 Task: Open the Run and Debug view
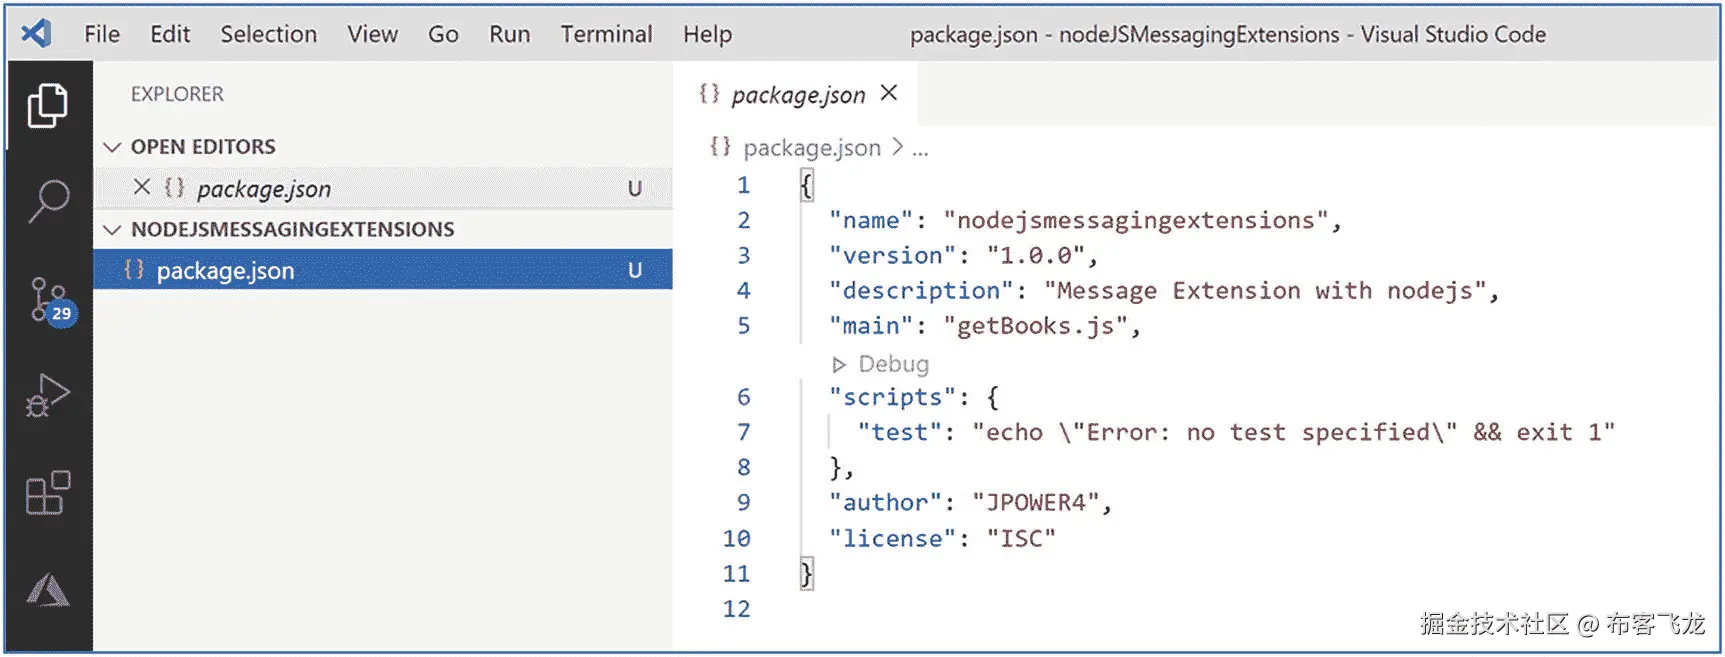click(x=47, y=395)
